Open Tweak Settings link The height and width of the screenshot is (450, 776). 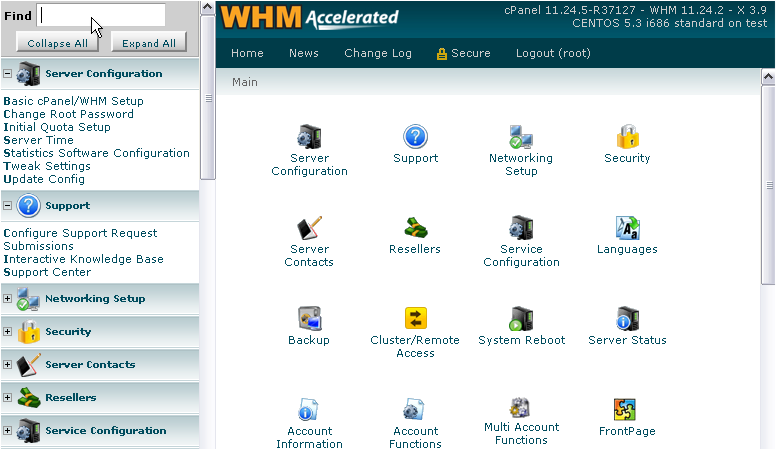47,166
